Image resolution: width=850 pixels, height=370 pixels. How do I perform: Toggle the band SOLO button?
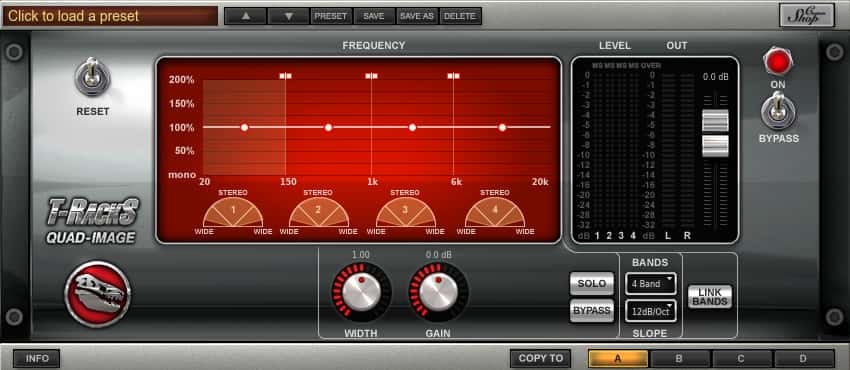tap(591, 283)
